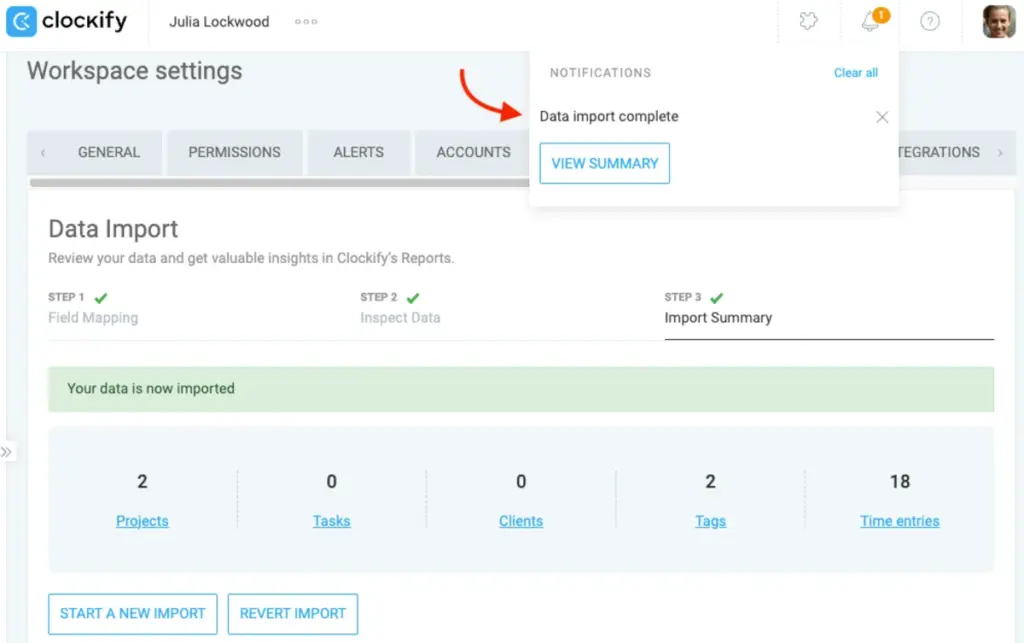
Task: Open the help question mark icon
Action: tap(929, 22)
